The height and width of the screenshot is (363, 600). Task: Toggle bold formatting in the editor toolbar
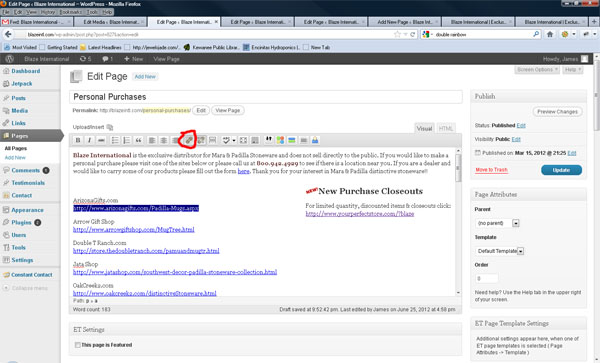point(78,140)
